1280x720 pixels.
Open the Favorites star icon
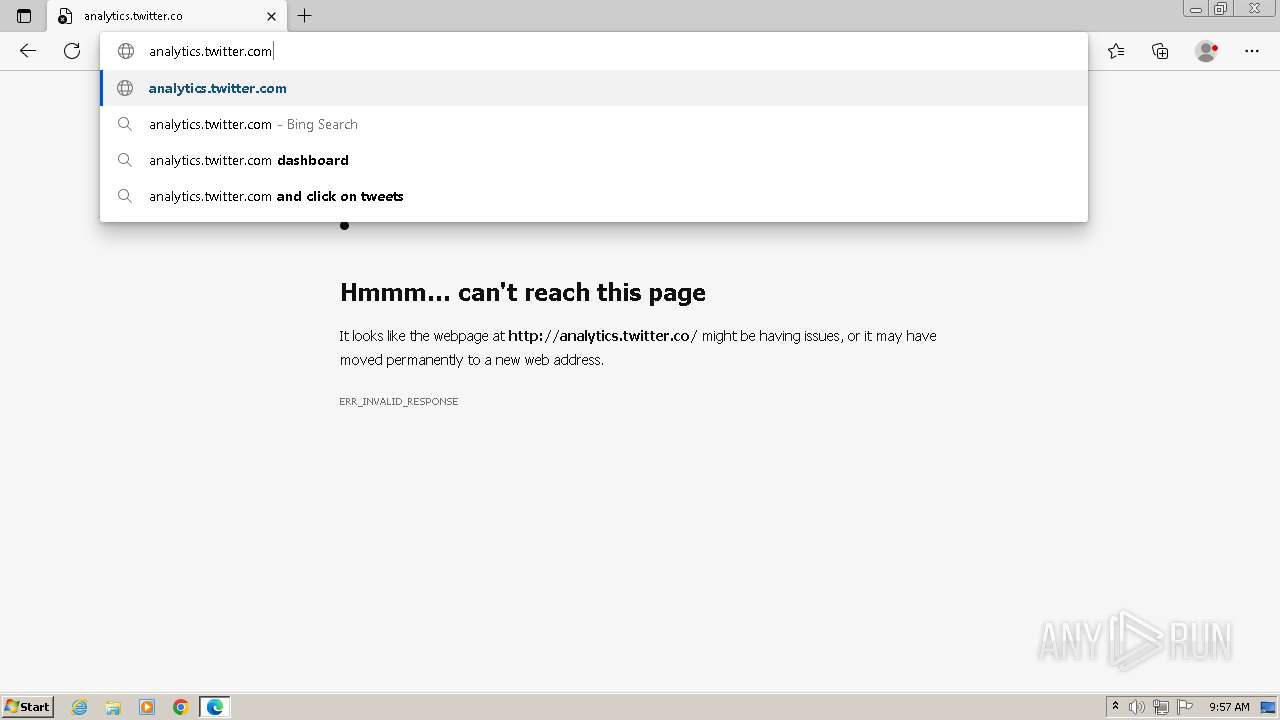[1116, 51]
